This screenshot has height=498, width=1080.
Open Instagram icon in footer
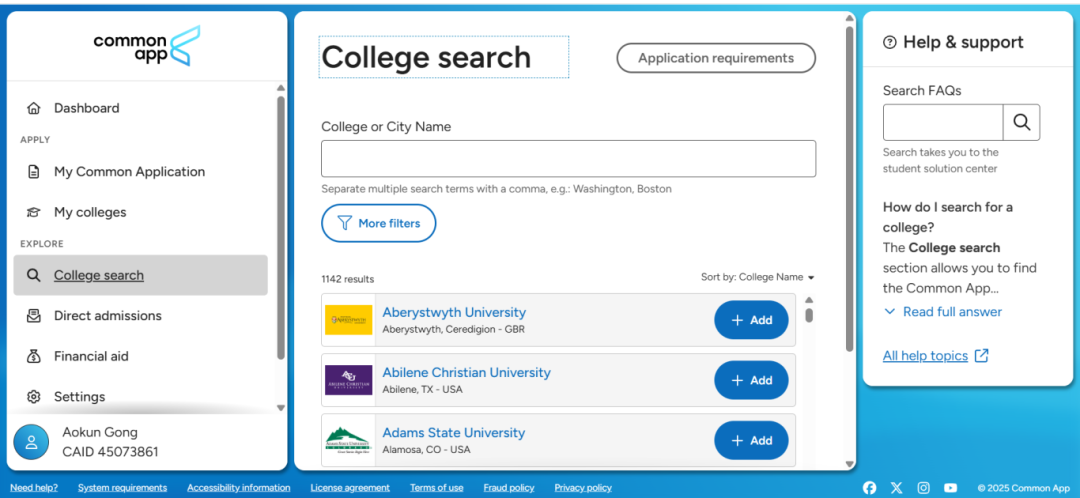[923, 488]
